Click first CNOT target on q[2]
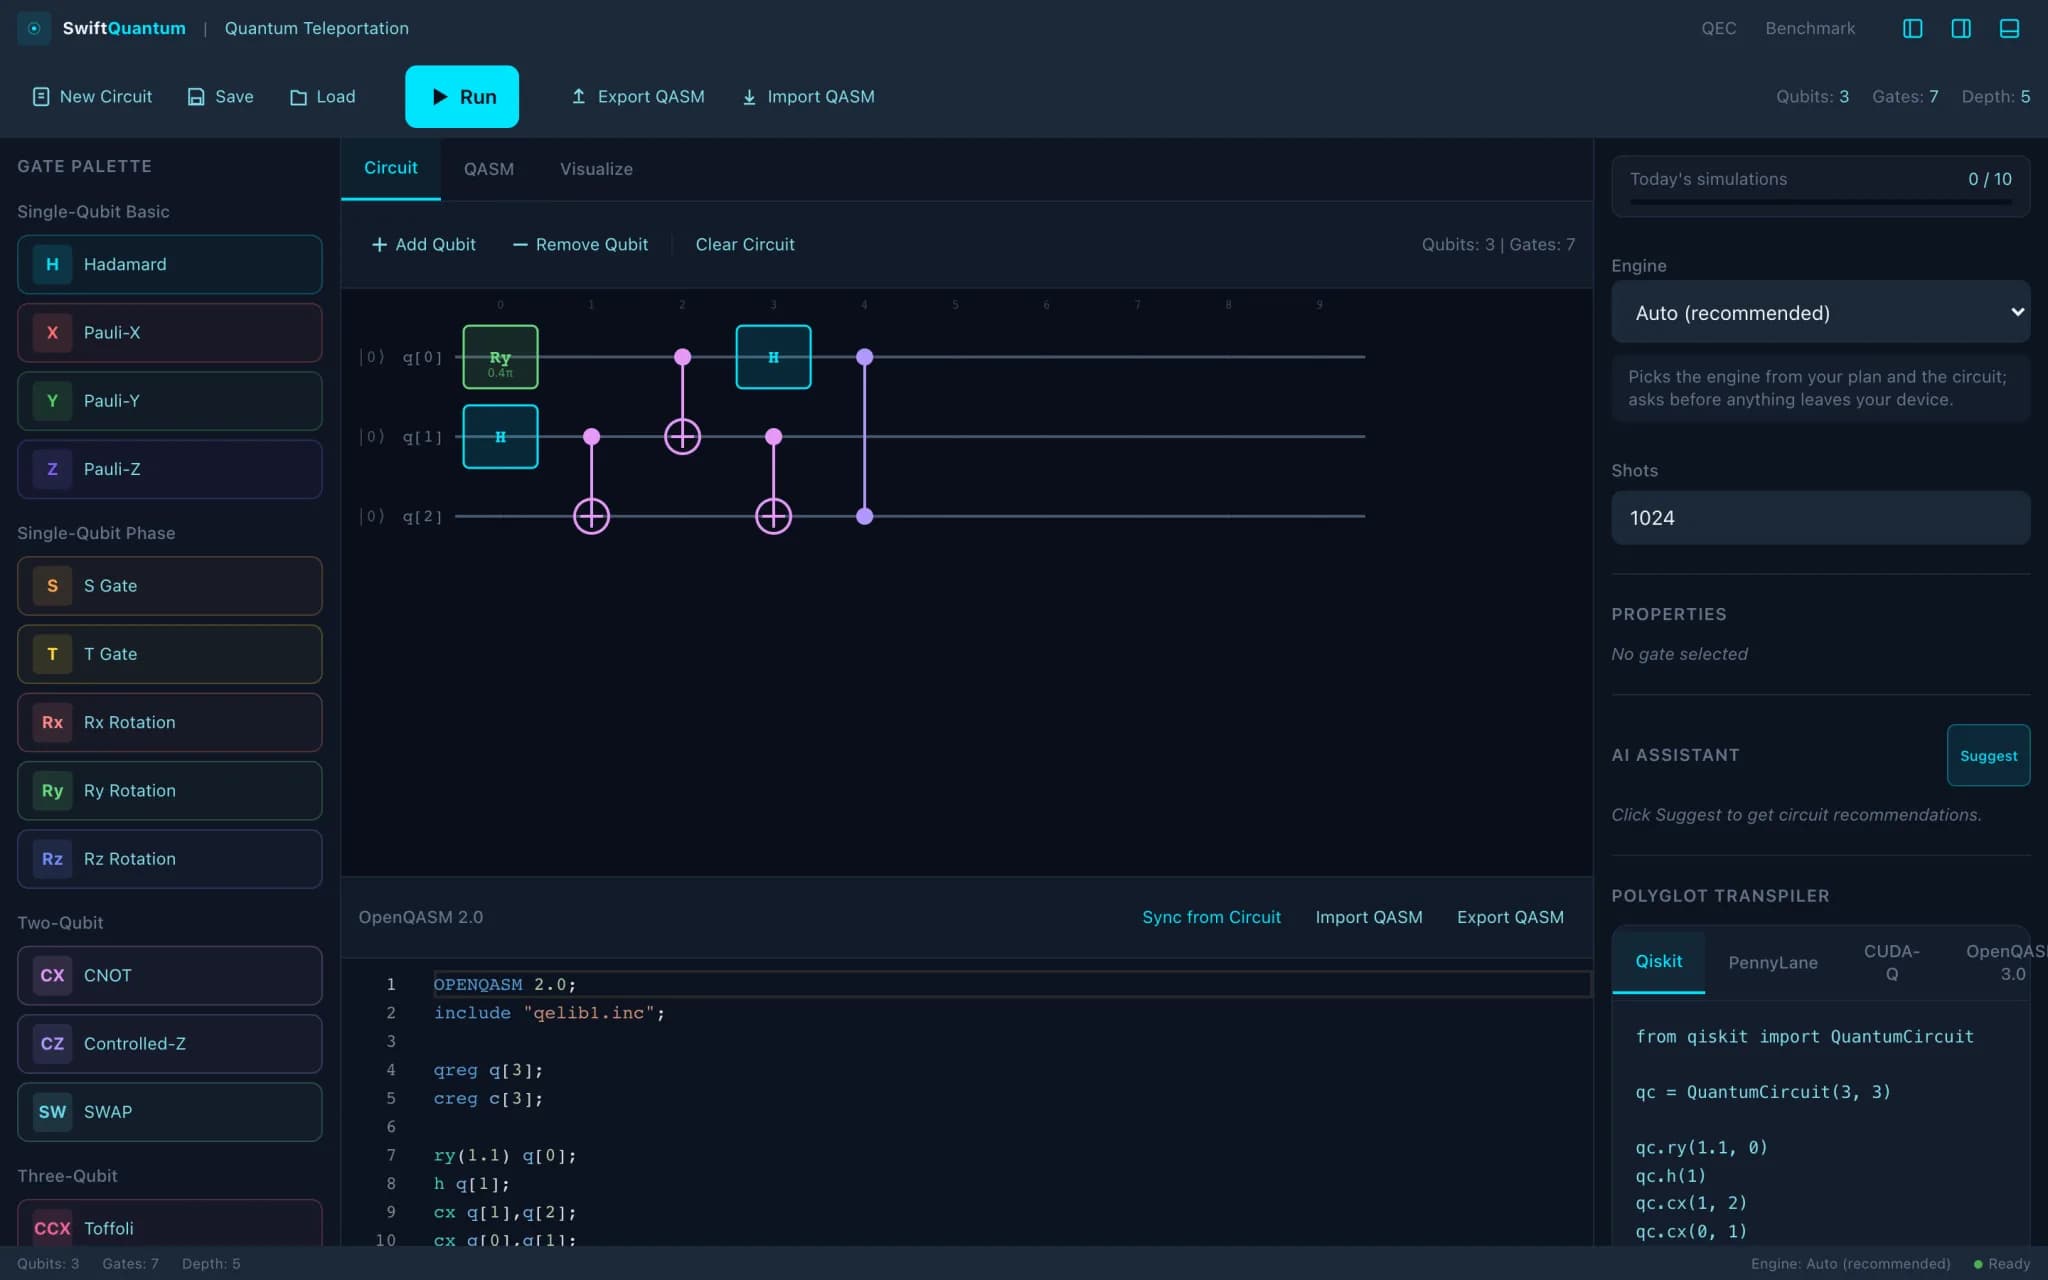2048x1280 pixels. (x=591, y=516)
